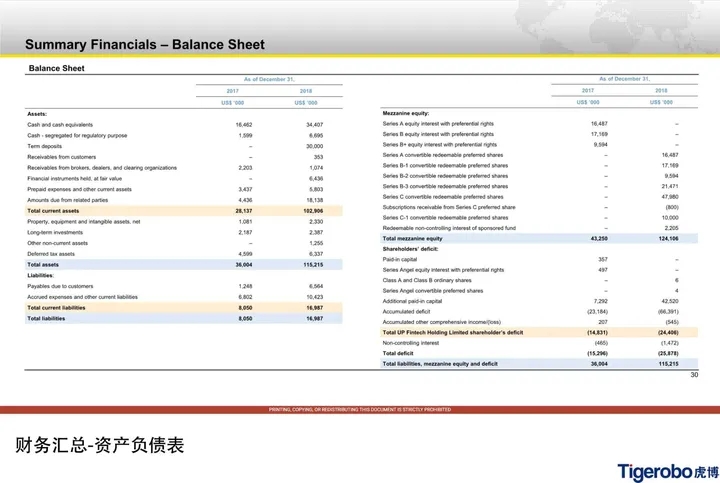The width and height of the screenshot is (720, 483).
Task: Select 'Series B-1 convertible redeemable preferred shares'
Action: coord(445,166)
